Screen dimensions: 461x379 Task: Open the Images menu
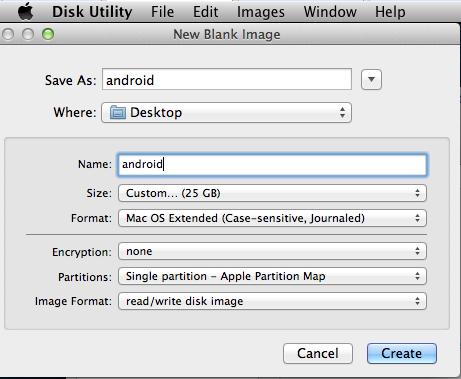(261, 12)
